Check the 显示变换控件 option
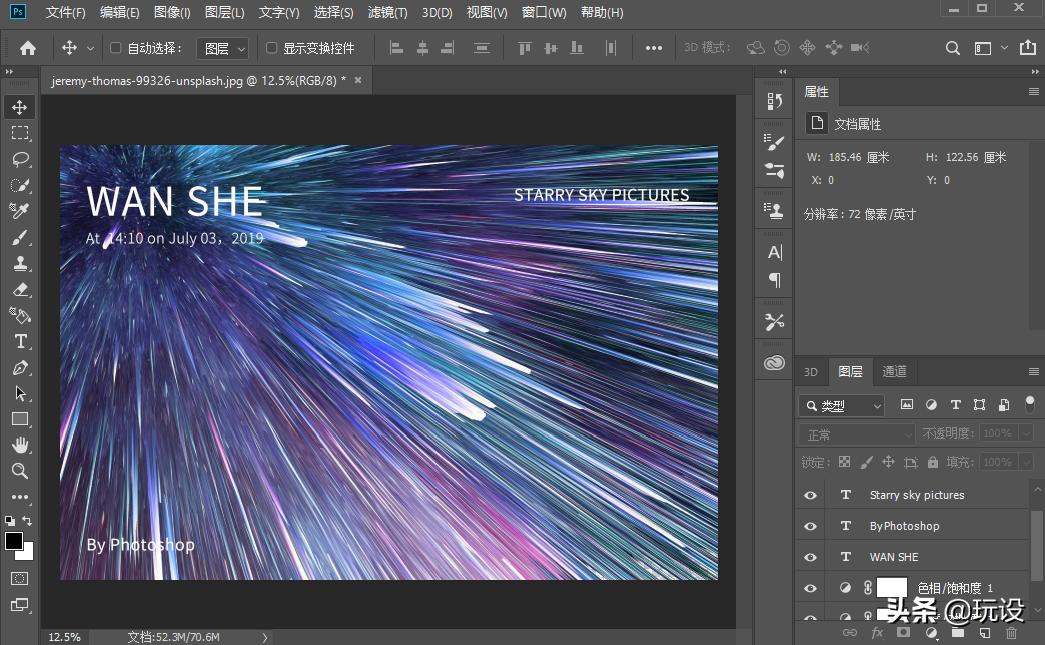This screenshot has height=645, width=1045. 271,48
